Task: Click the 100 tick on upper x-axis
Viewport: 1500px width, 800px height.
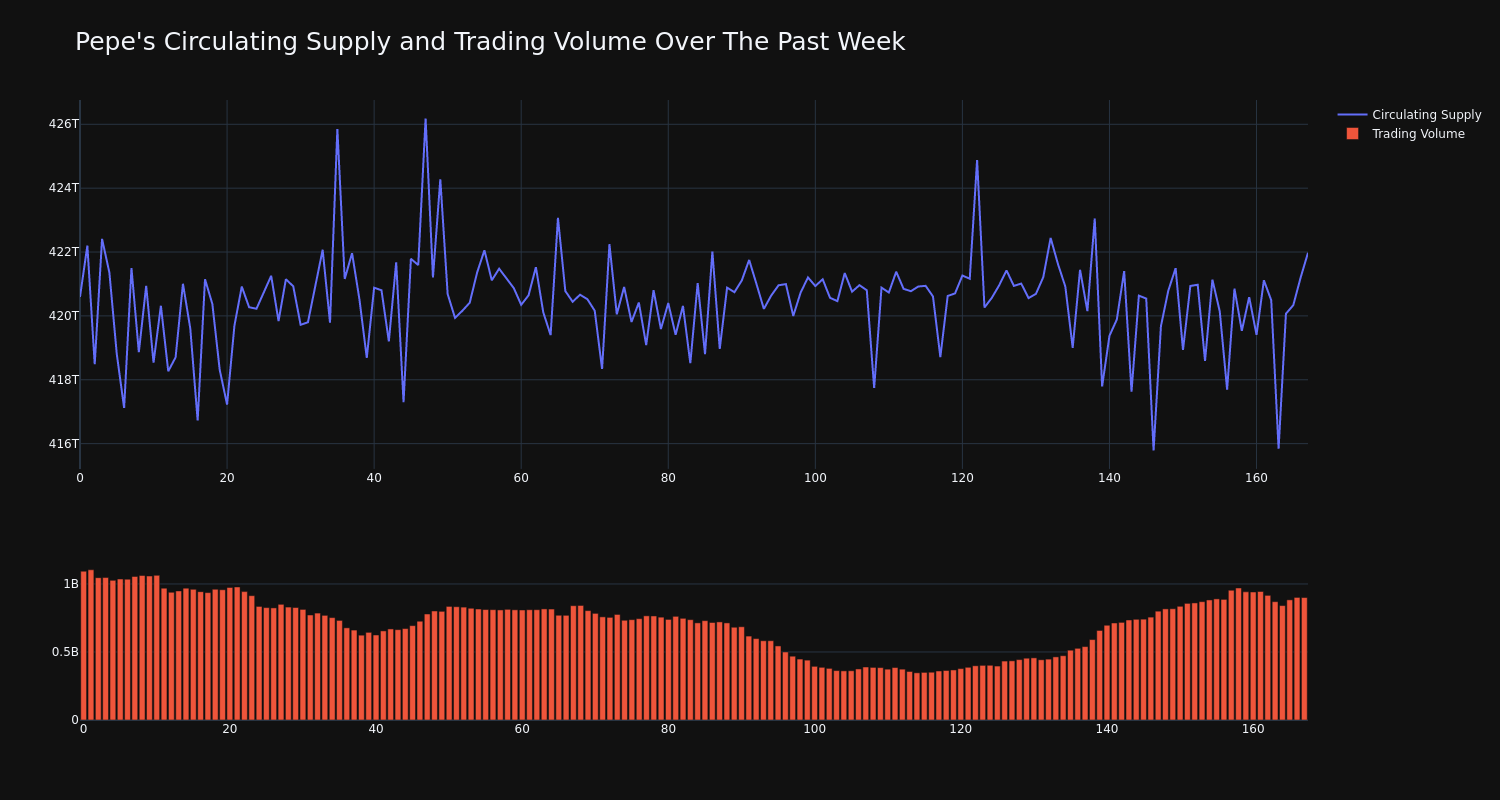Action: pos(815,478)
